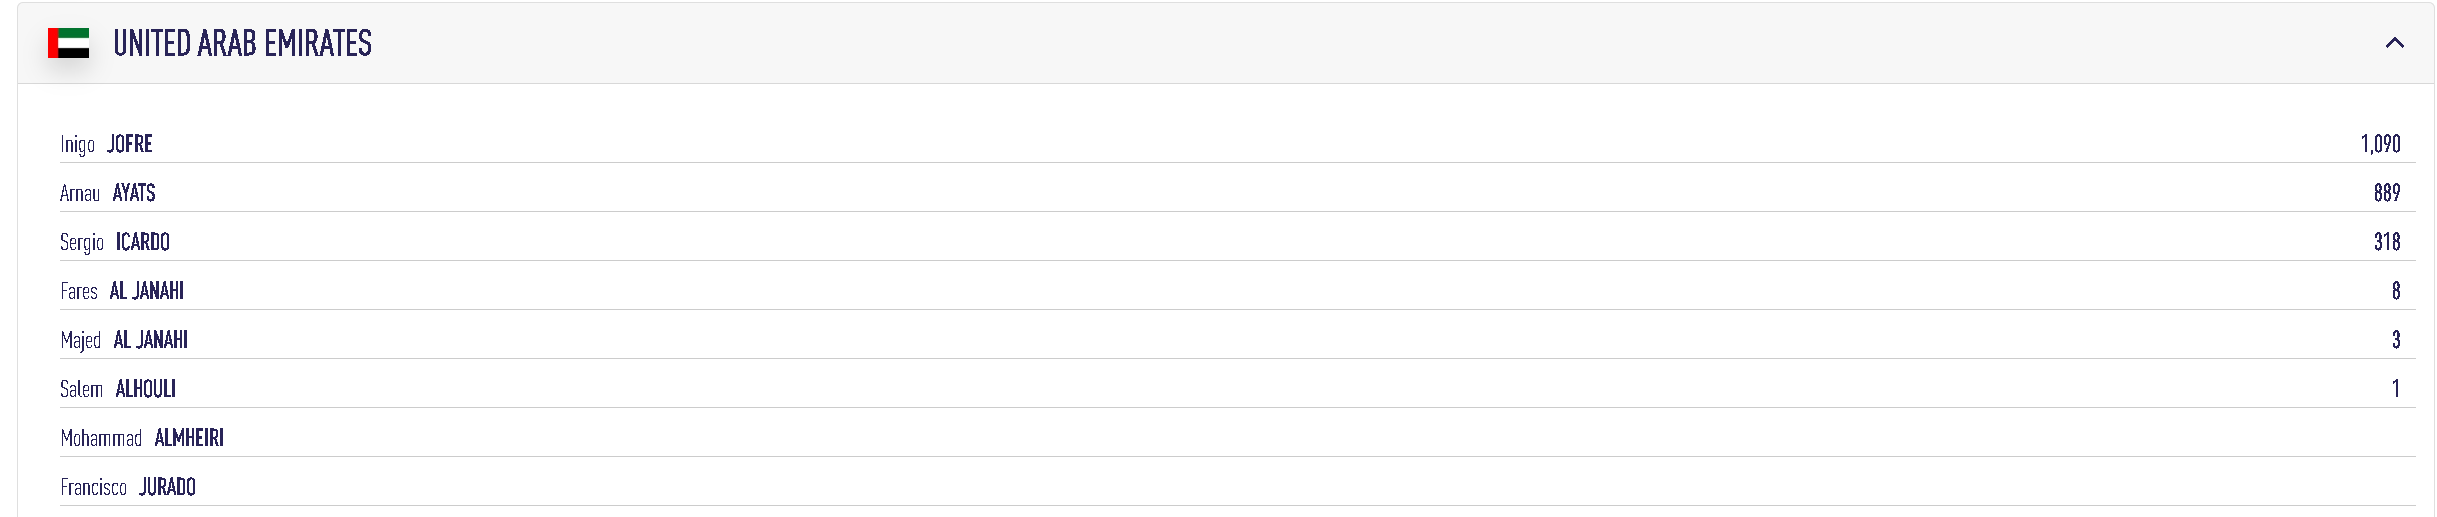Image resolution: width=2437 pixels, height=517 pixels.
Task: Click the JURADO surname text
Action: coord(167,487)
